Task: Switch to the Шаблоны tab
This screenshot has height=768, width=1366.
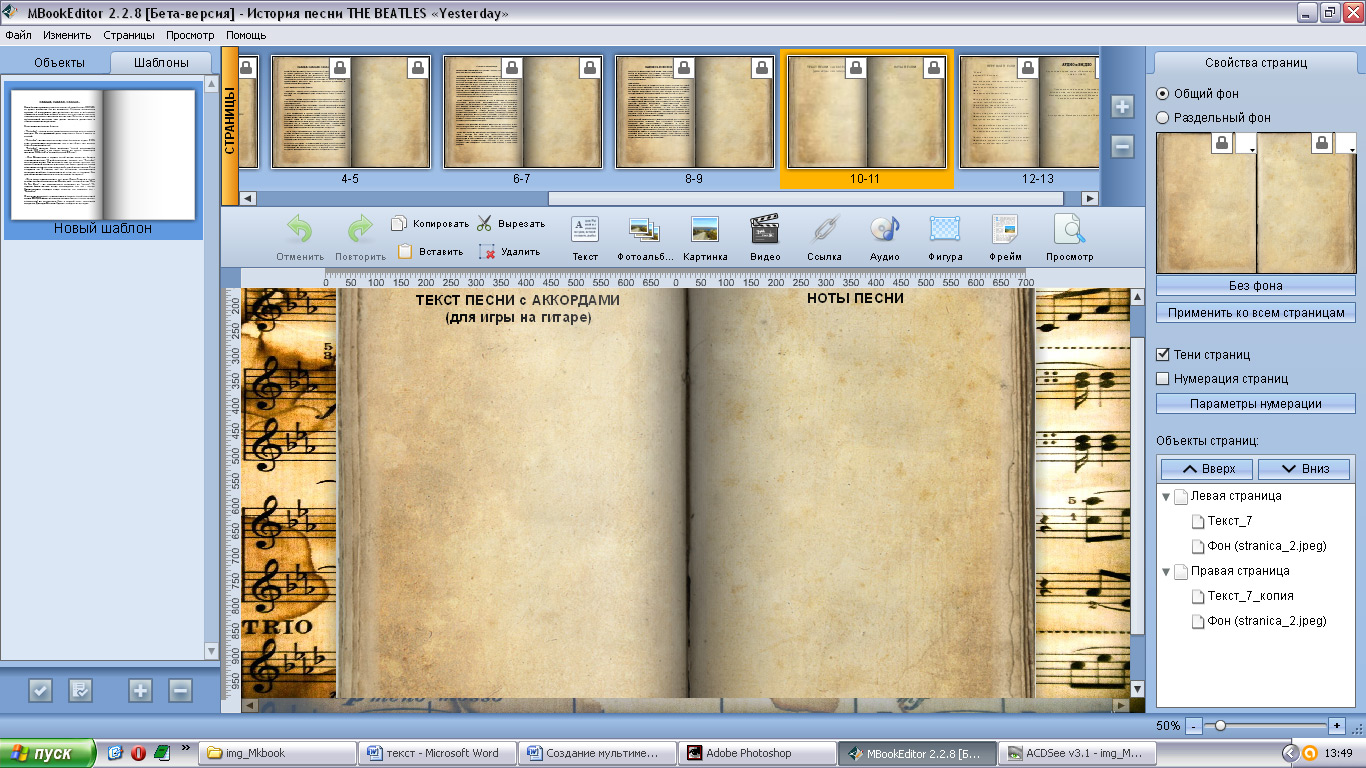Action: pos(162,62)
